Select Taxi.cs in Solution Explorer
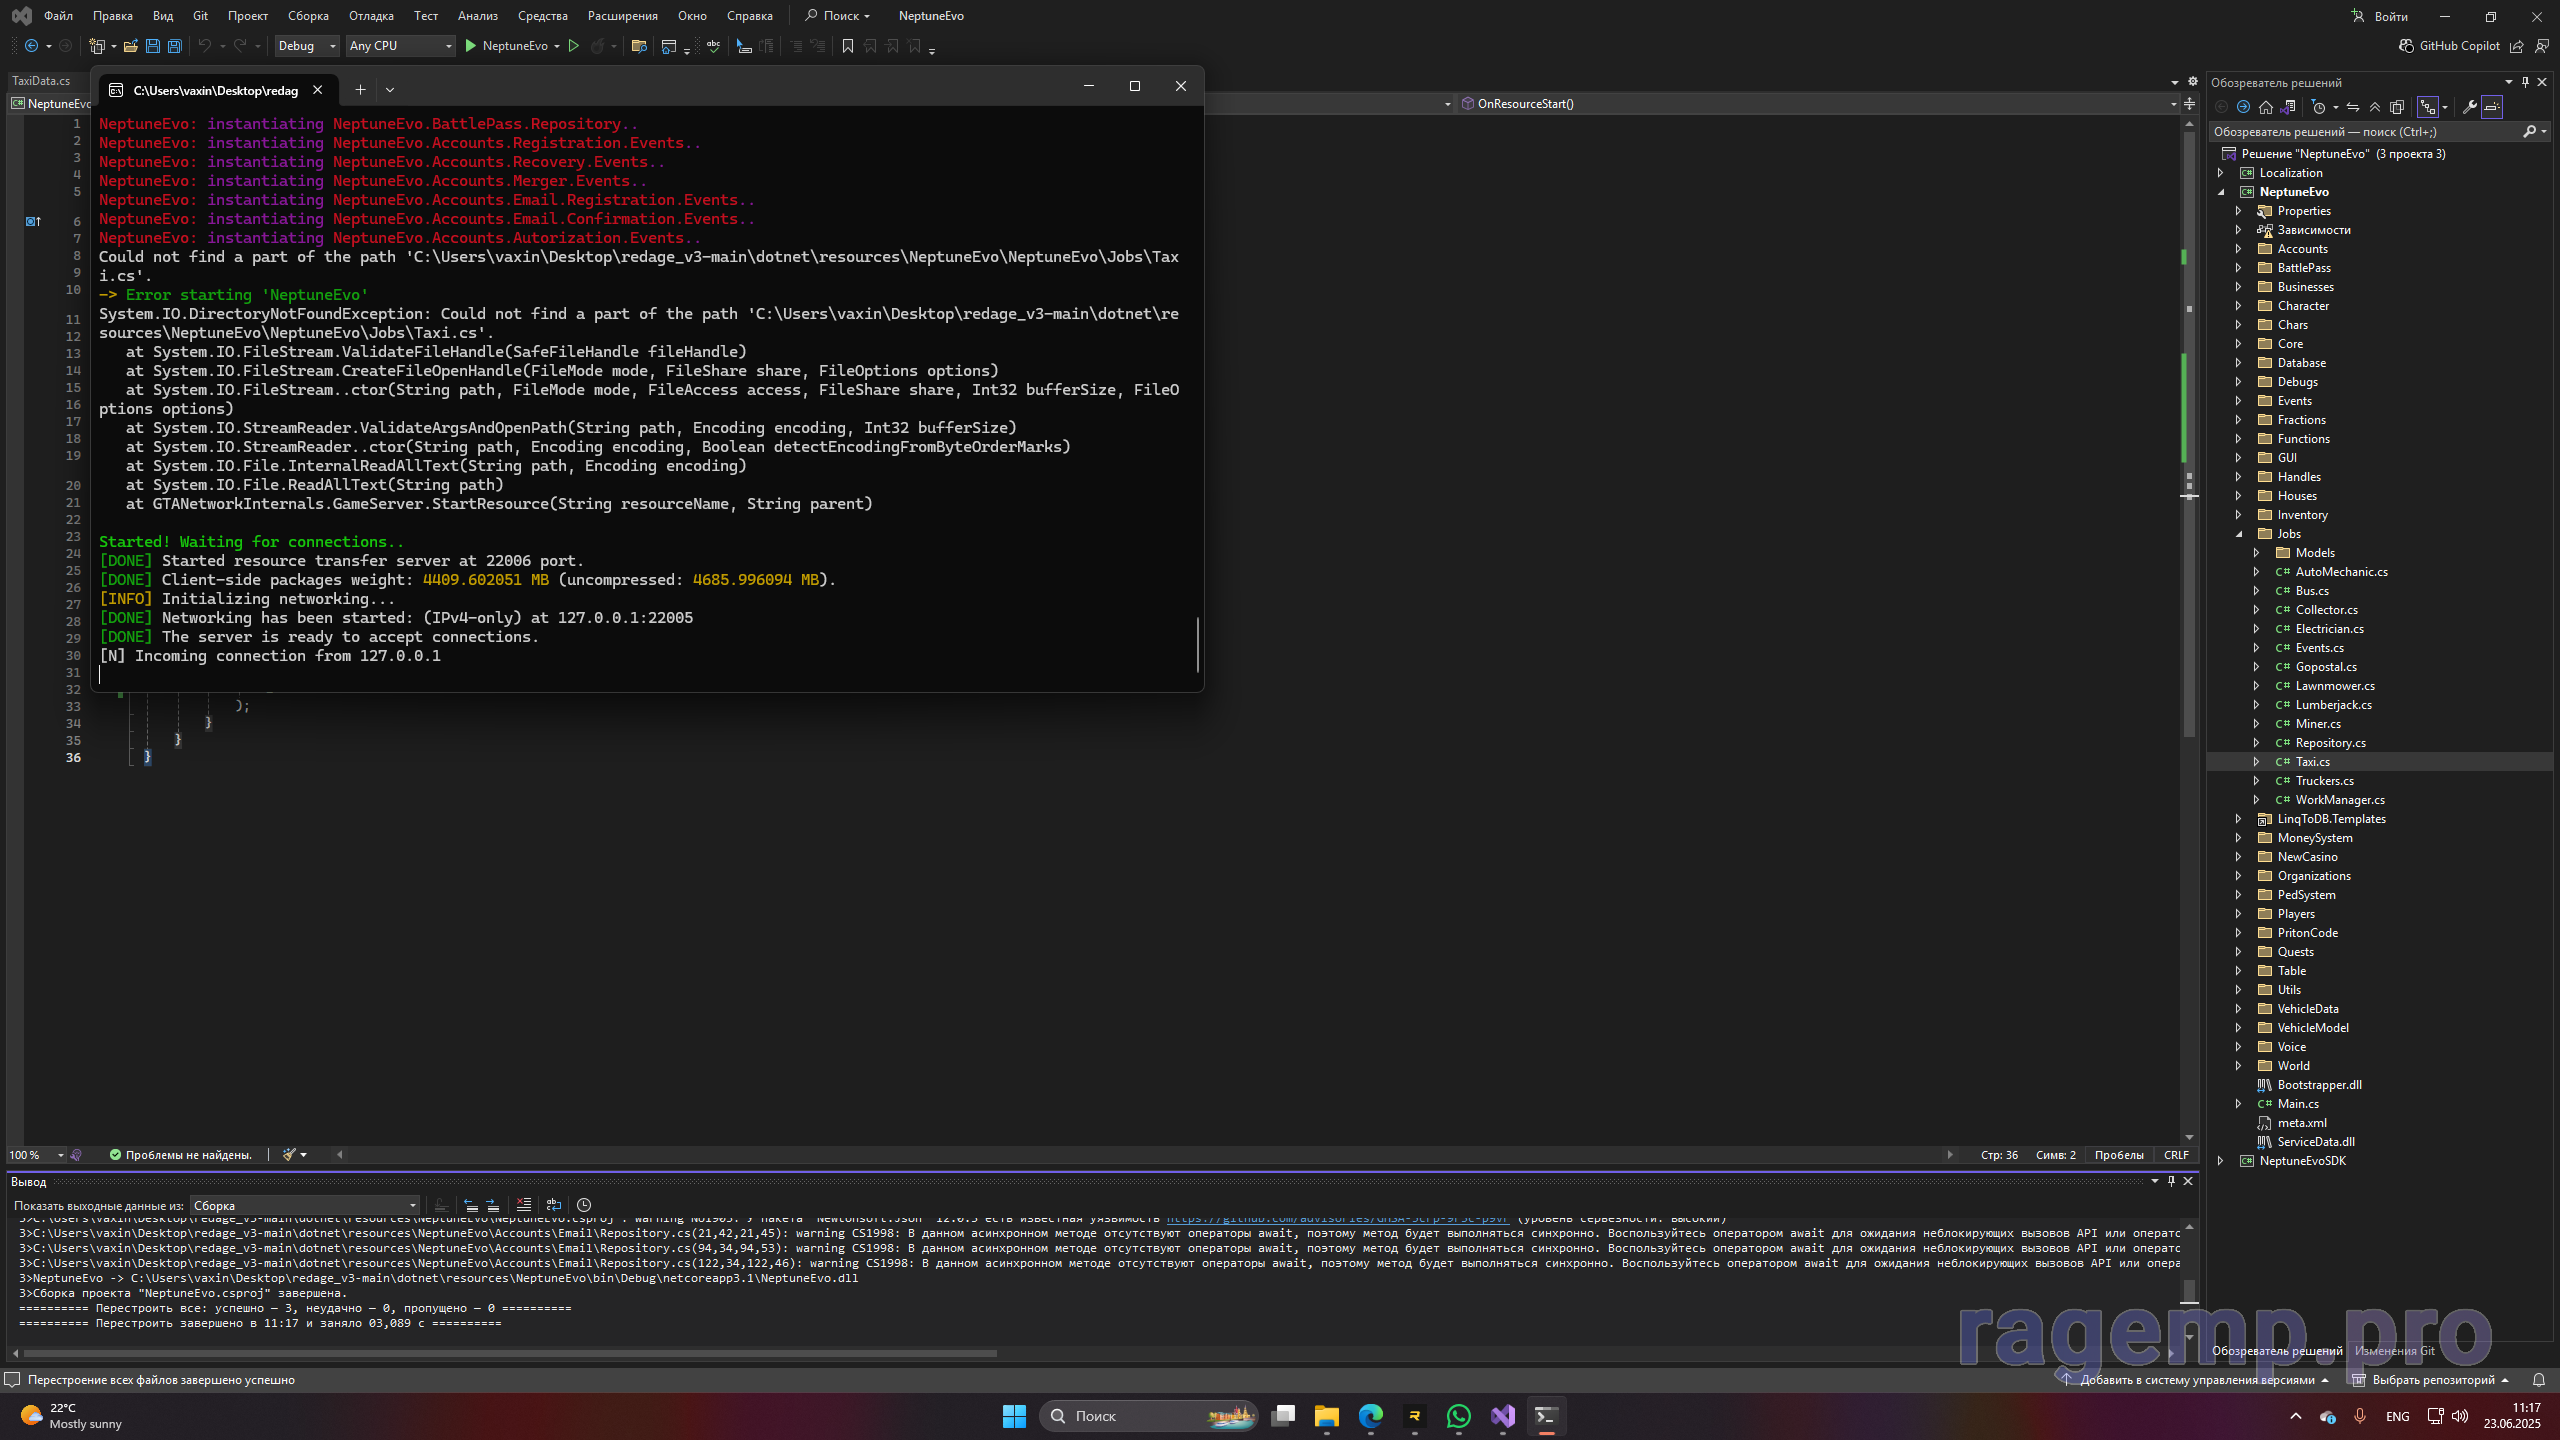The width and height of the screenshot is (2560, 1440). 2312,762
